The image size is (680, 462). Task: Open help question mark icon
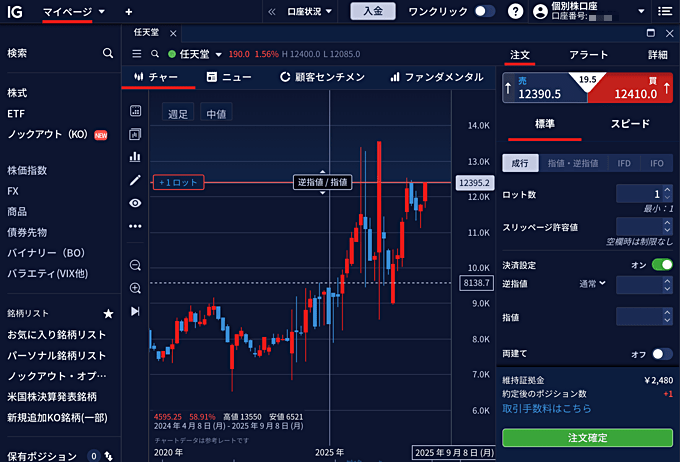coord(515,11)
